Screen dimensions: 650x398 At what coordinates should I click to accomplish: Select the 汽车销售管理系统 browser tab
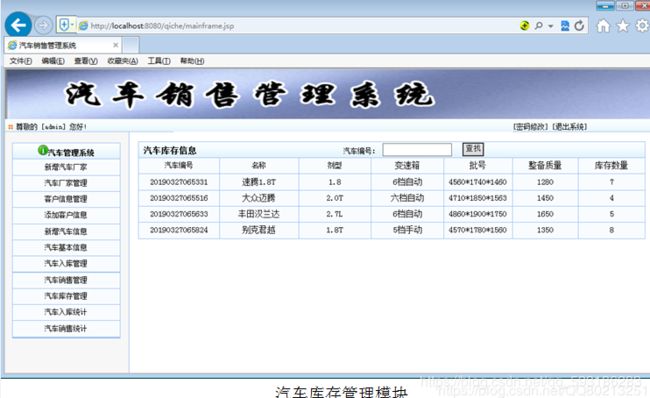(63, 45)
